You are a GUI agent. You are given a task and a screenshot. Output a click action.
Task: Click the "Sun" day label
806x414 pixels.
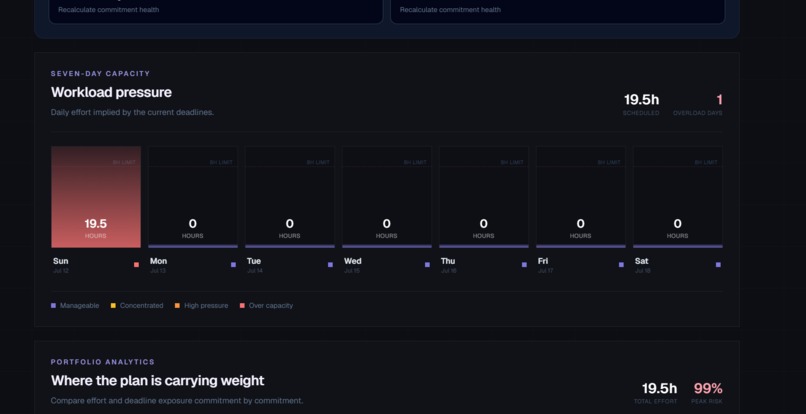(x=60, y=261)
